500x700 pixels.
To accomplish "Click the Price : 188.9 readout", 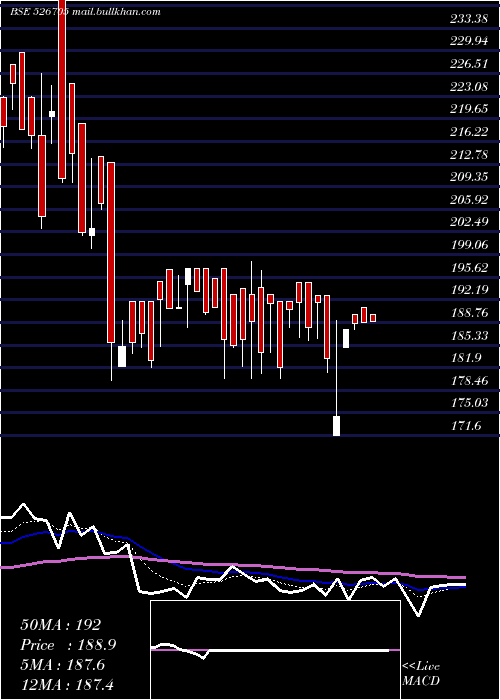I will [x=69, y=645].
